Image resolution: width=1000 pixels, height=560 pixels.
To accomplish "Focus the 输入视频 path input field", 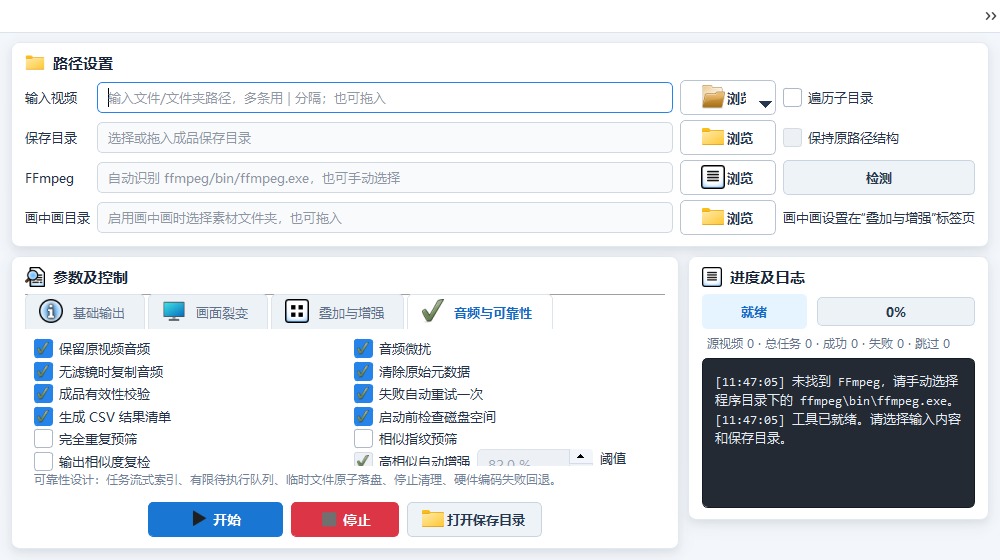I will (385, 98).
